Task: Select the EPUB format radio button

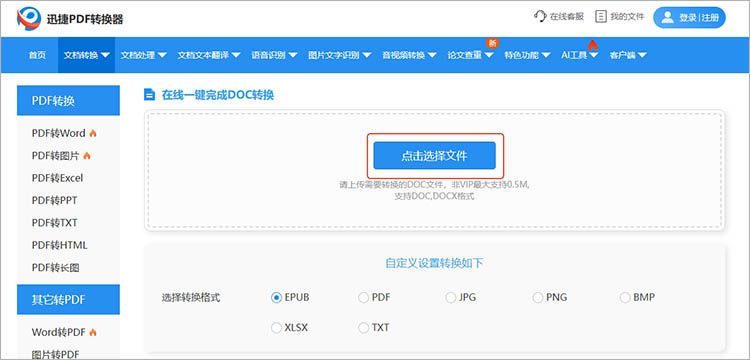Action: pos(276,298)
